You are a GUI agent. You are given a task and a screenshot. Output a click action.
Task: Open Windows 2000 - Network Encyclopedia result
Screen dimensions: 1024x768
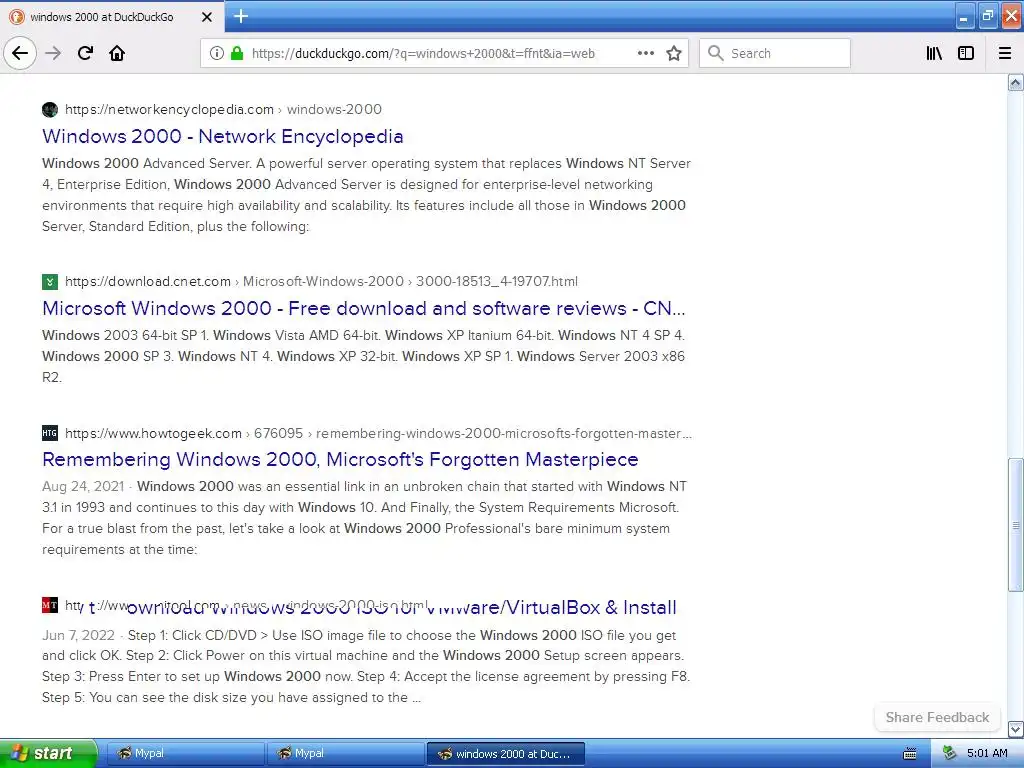223,136
